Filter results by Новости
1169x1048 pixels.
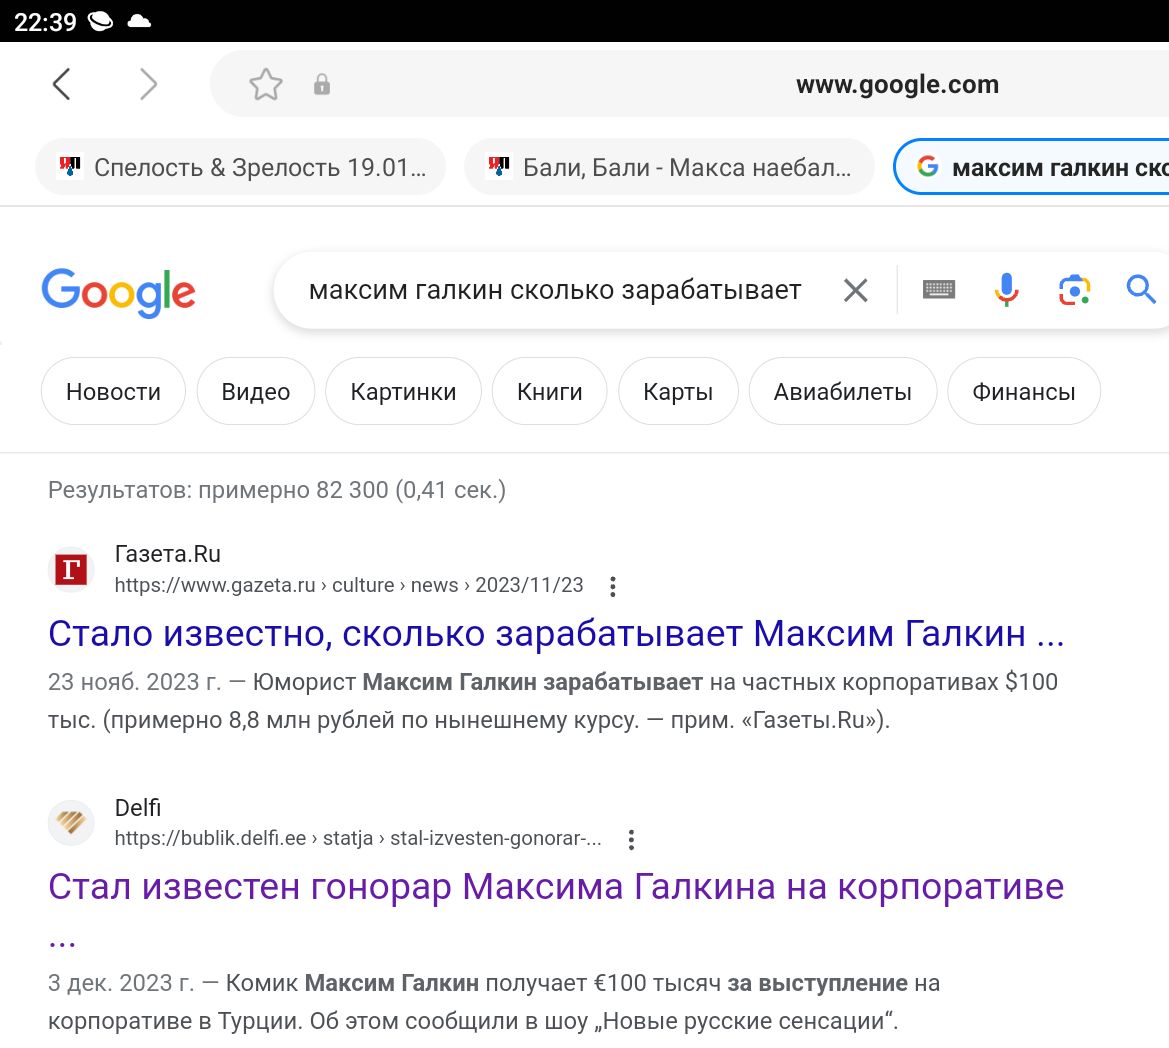(113, 391)
